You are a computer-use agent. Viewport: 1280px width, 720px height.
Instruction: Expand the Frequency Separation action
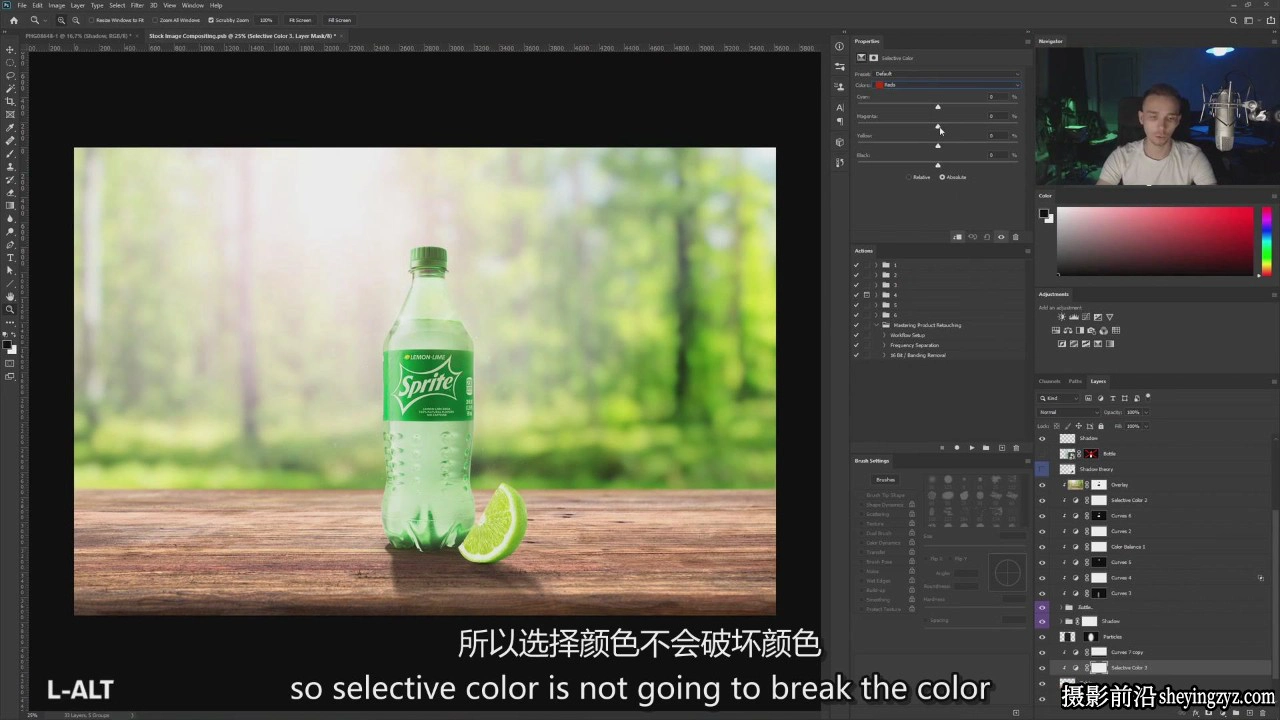click(x=884, y=345)
